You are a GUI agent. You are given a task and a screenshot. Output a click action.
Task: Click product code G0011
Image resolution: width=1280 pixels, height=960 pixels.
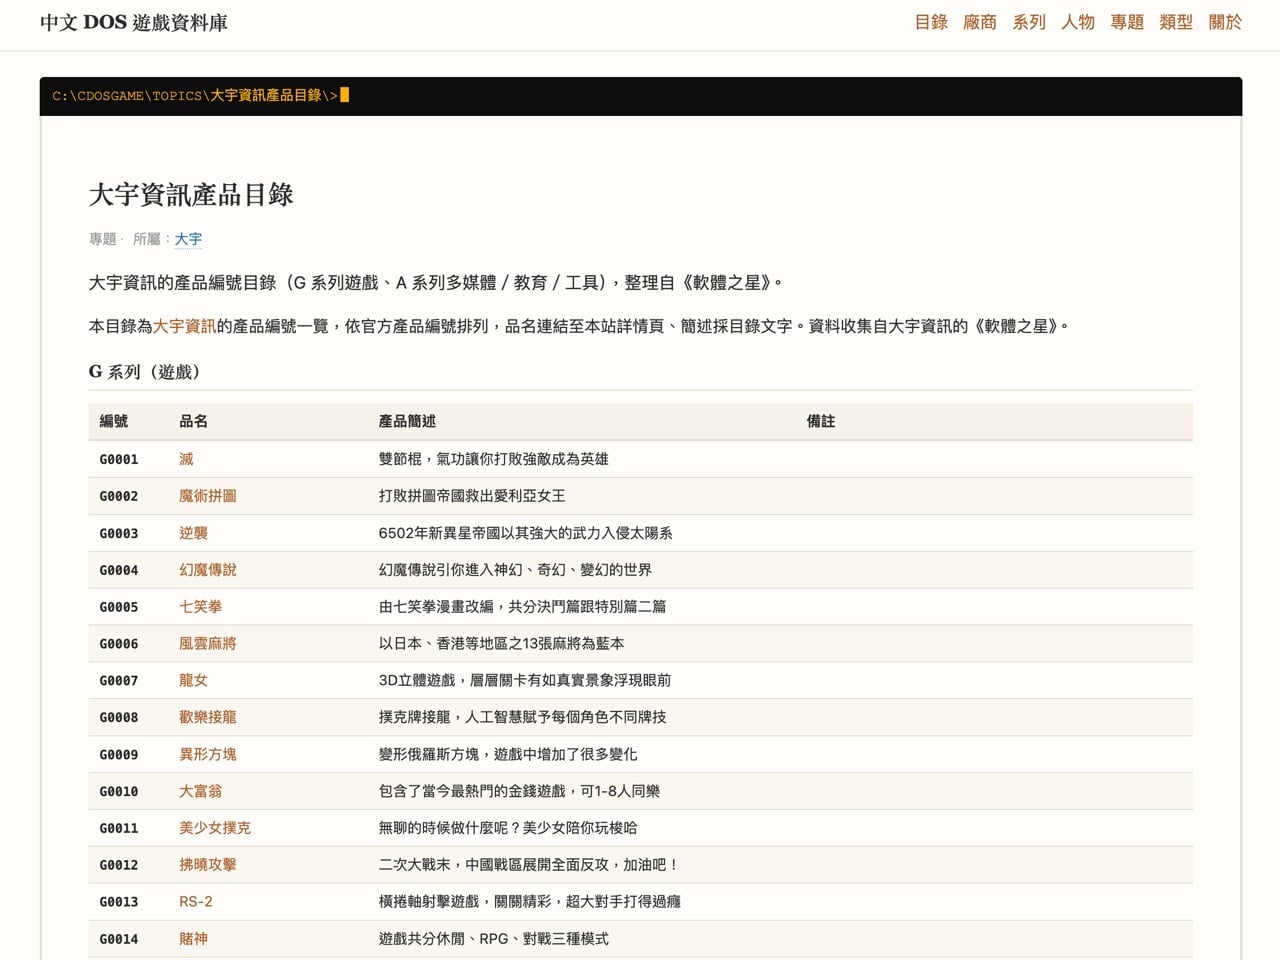tap(119, 828)
